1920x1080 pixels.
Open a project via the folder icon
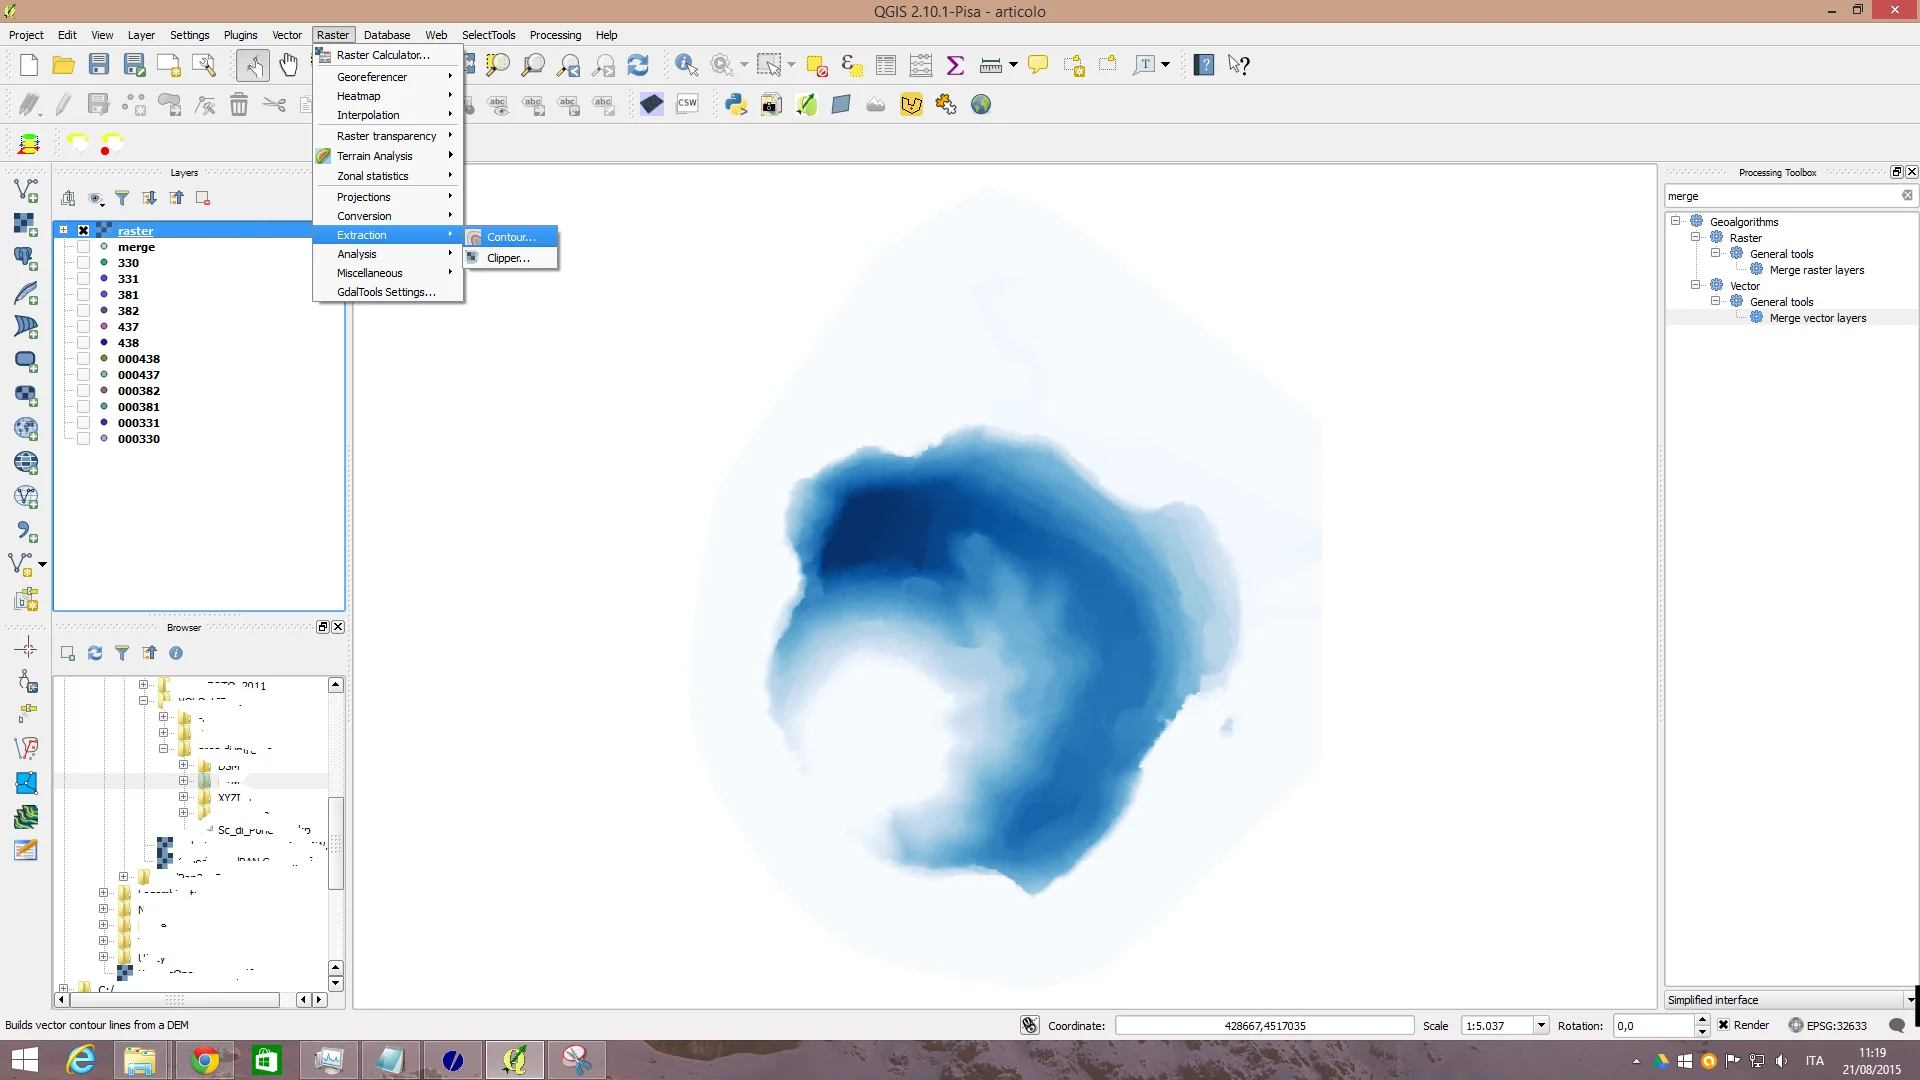click(x=63, y=65)
